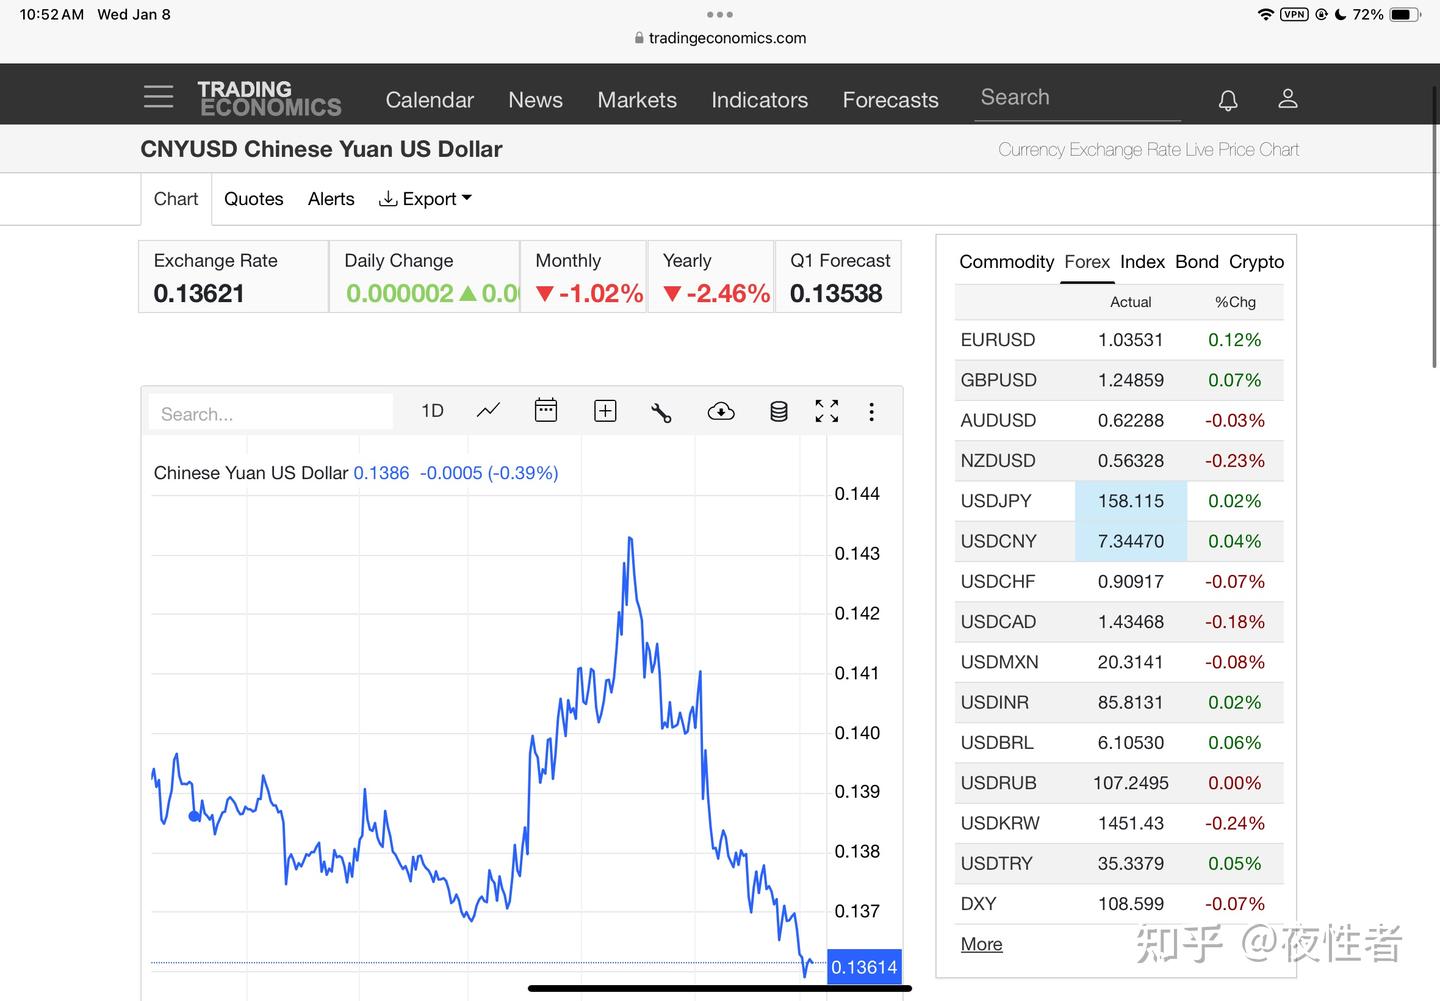Select the 1D timeframe selector
Screen dimensions: 1440x1001
(x=432, y=411)
